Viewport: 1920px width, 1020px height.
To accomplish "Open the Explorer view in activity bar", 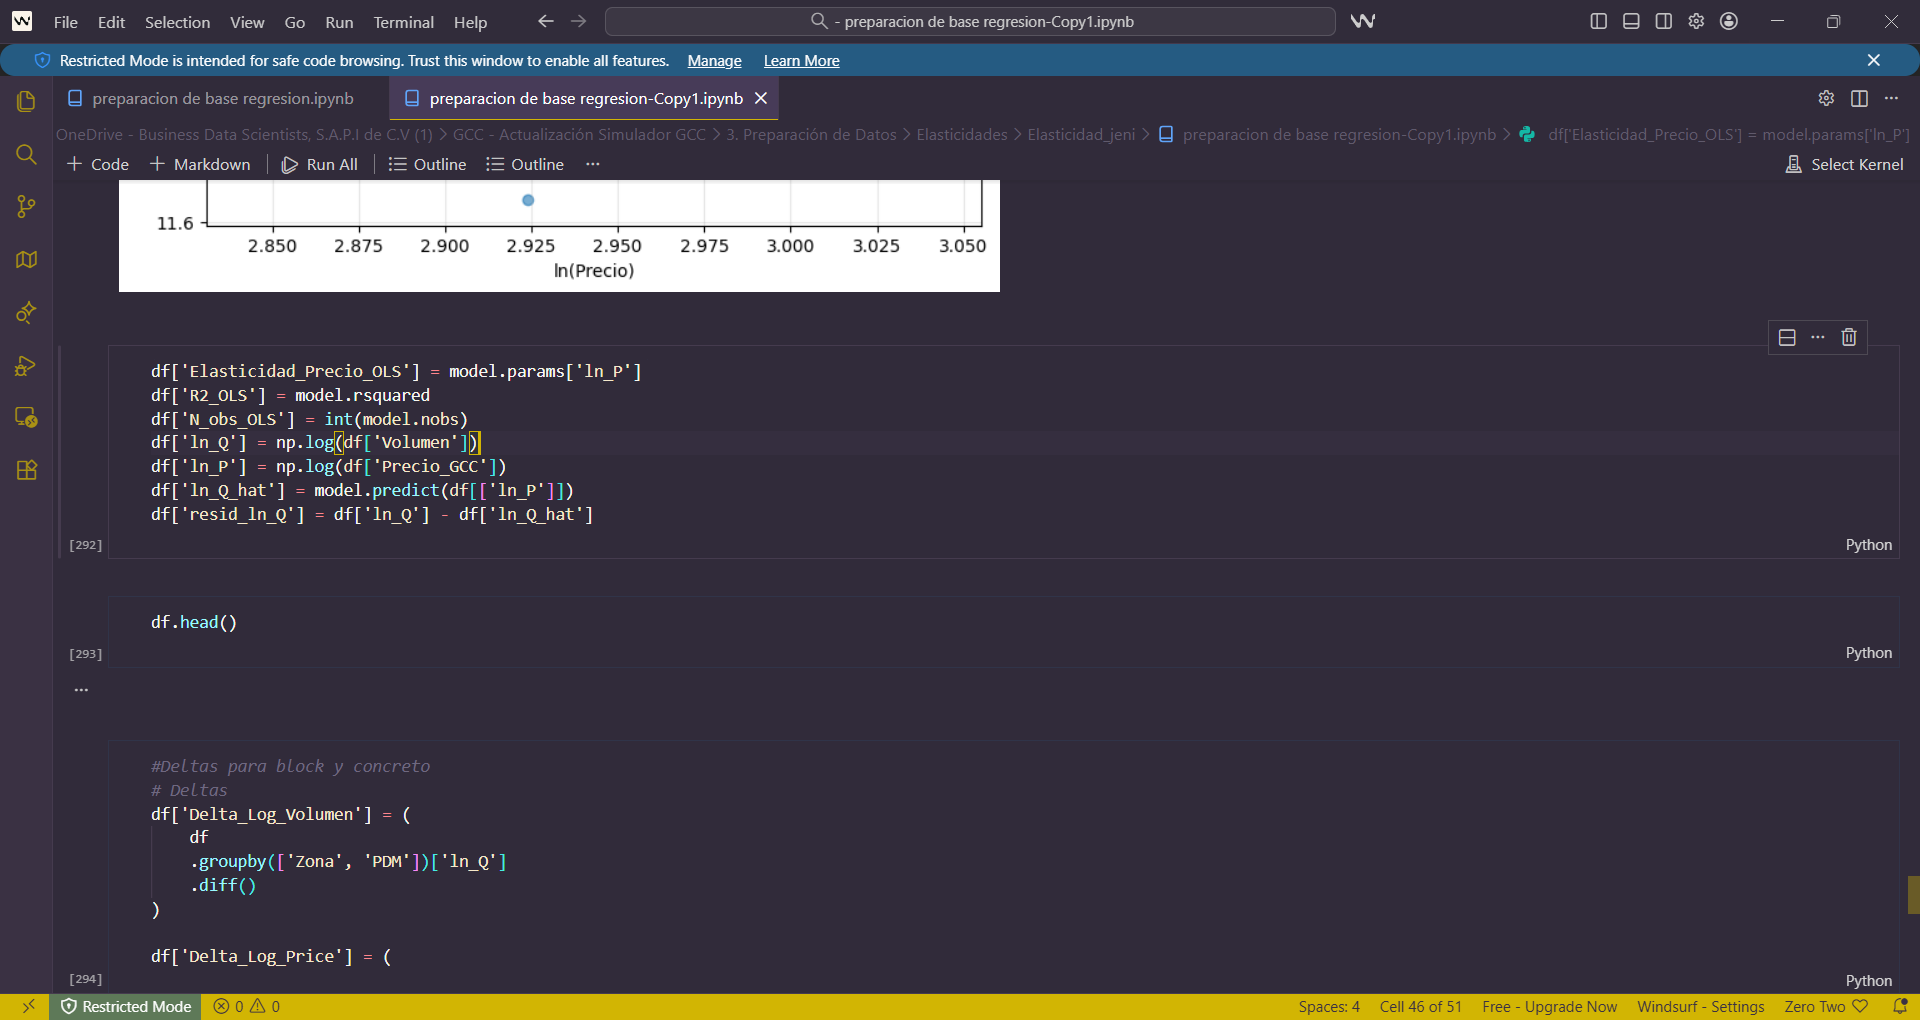I will click(x=26, y=102).
